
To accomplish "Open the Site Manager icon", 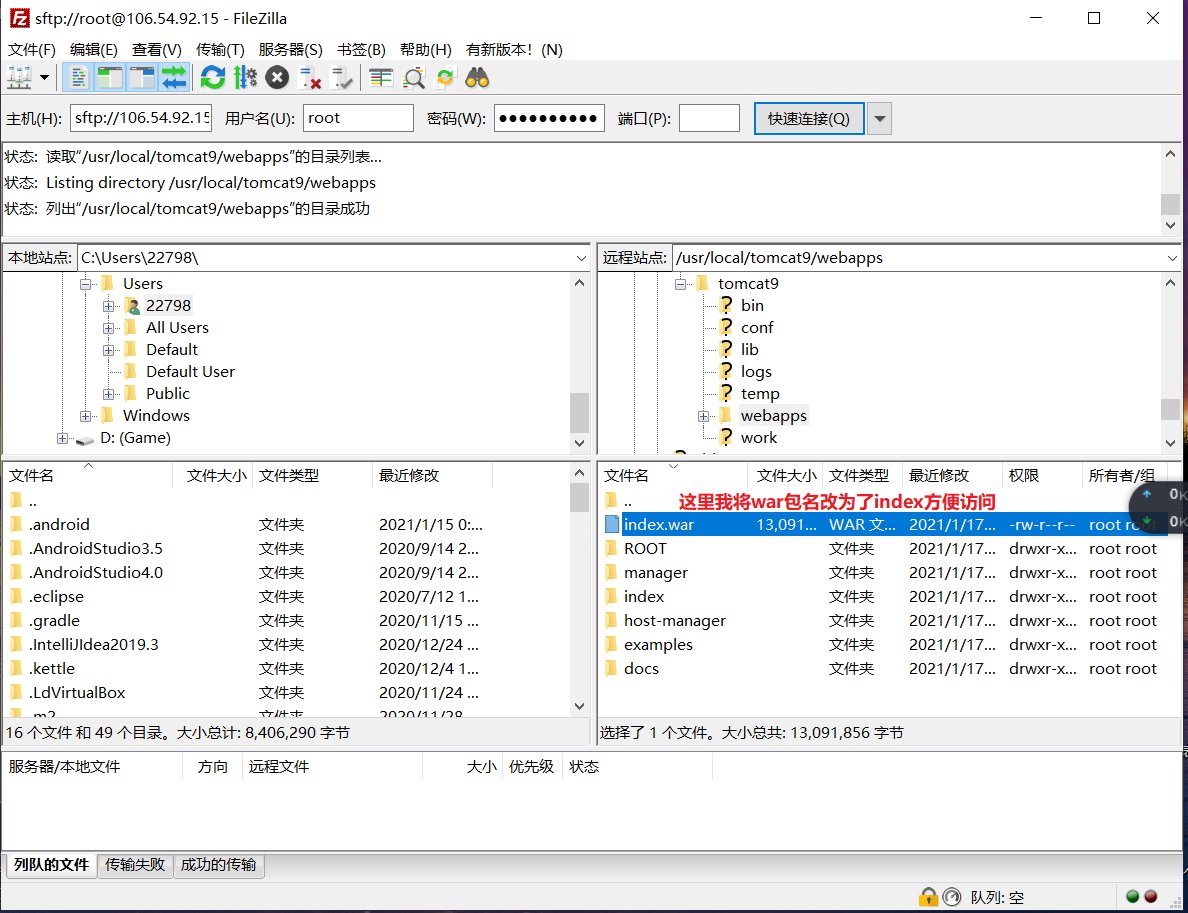I will [19, 78].
